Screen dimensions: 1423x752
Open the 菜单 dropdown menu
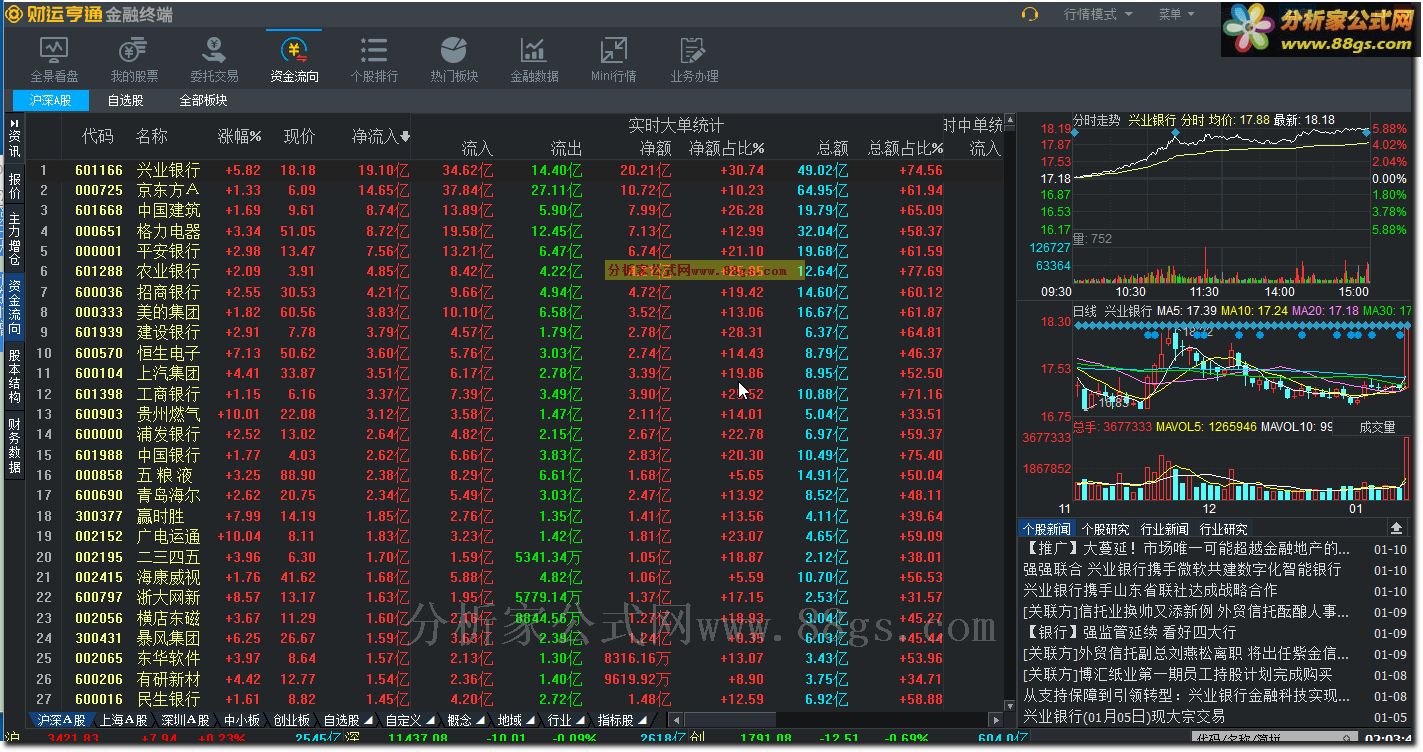1176,14
